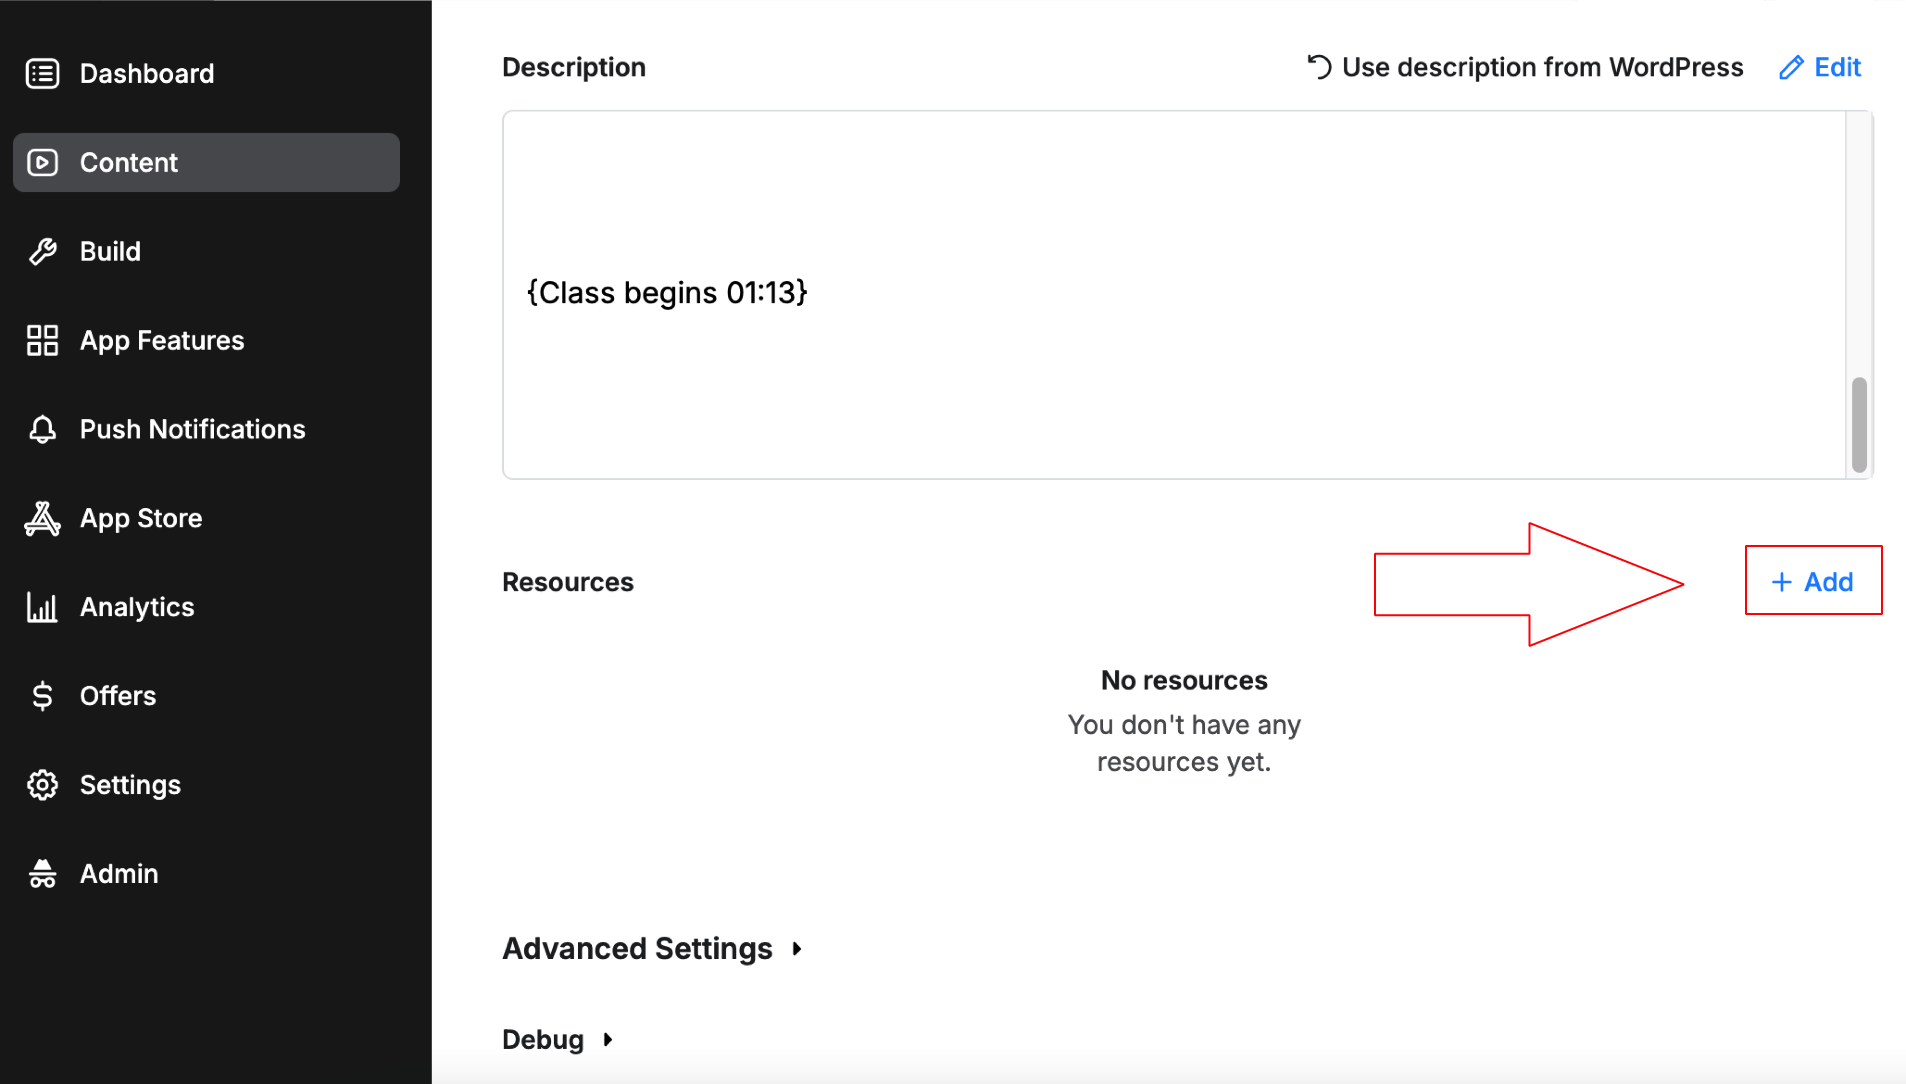1906x1084 pixels.
Task: Click the Push Notifications bell icon
Action: (42, 430)
